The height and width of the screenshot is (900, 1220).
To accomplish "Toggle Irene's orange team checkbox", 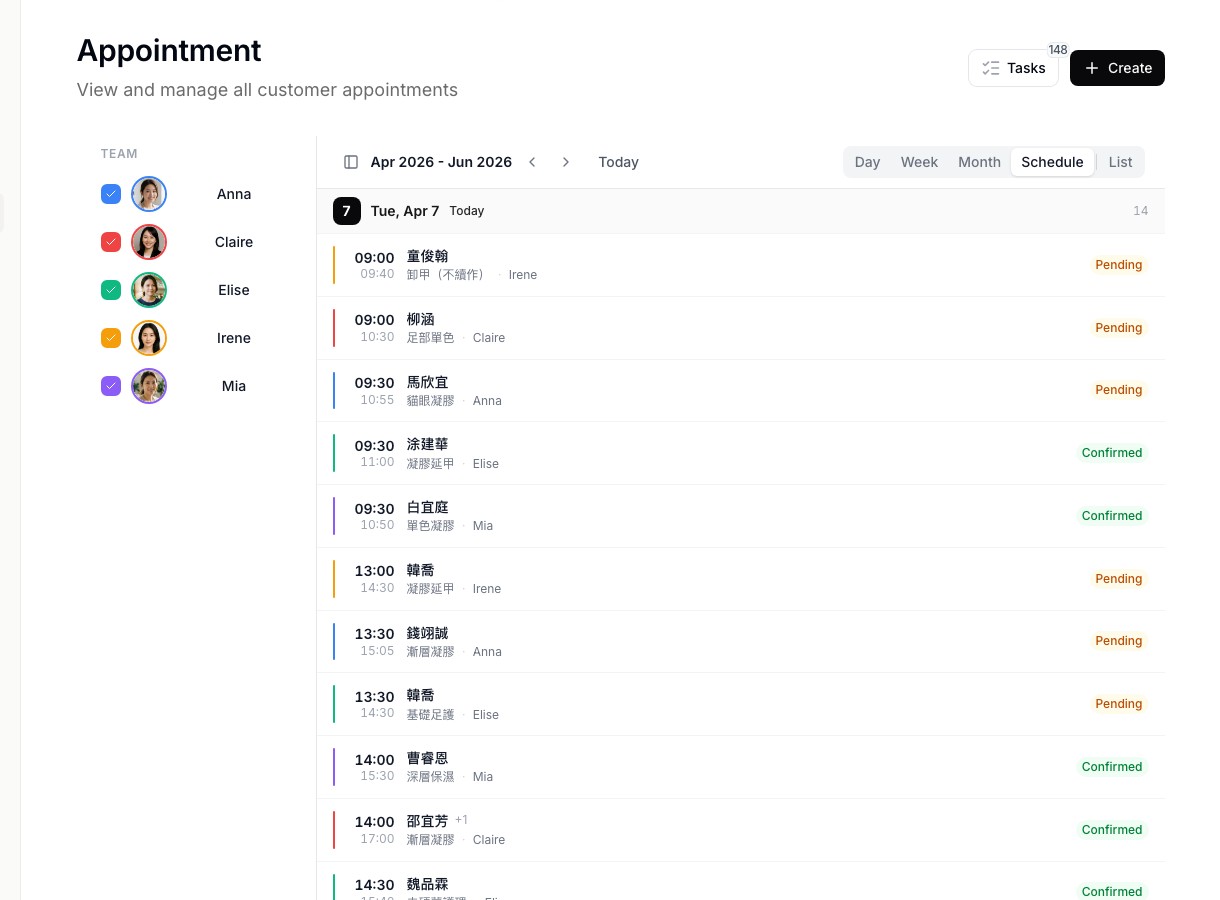I will 110,338.
